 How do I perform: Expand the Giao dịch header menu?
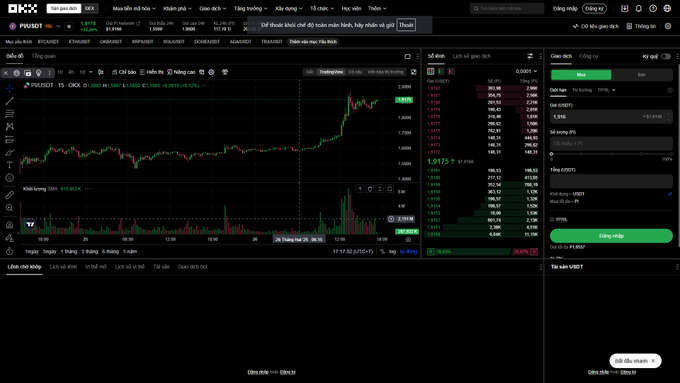[212, 8]
